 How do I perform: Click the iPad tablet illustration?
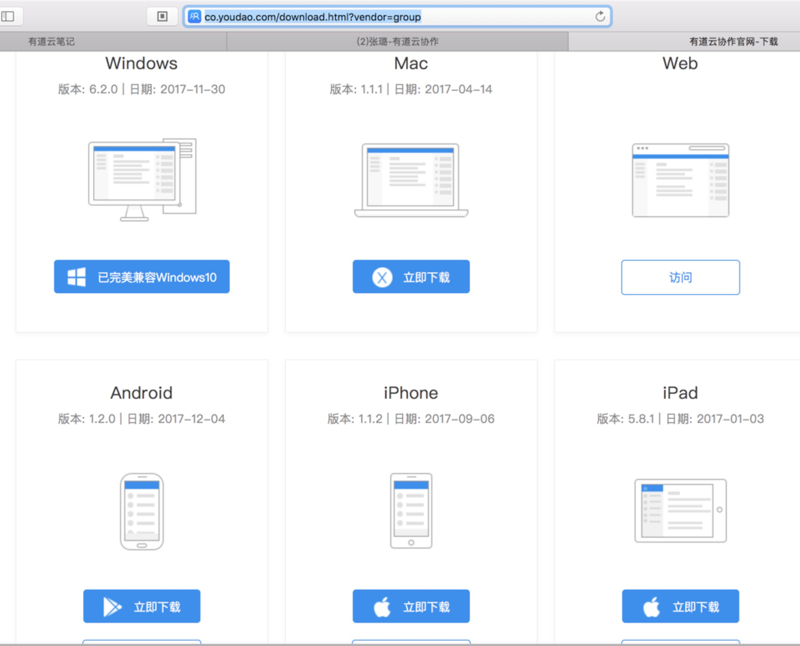681,510
